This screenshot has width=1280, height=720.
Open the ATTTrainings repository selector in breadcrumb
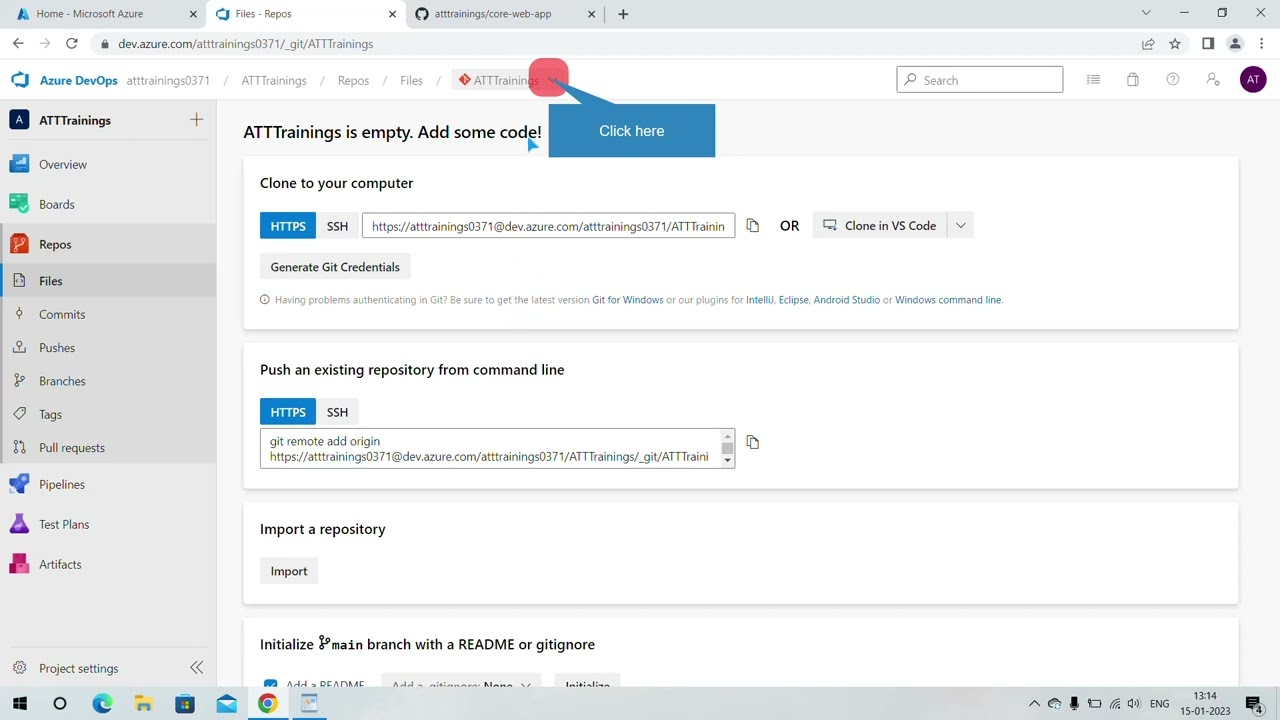(x=507, y=80)
